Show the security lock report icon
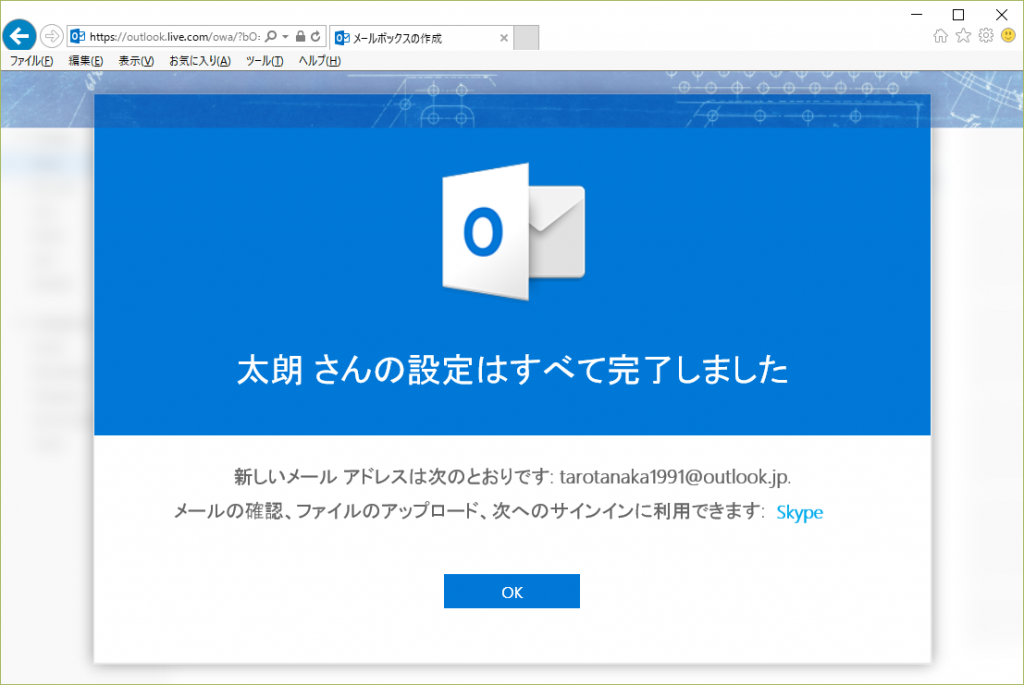Screen dimensions: 1024x685 [x=300, y=37]
